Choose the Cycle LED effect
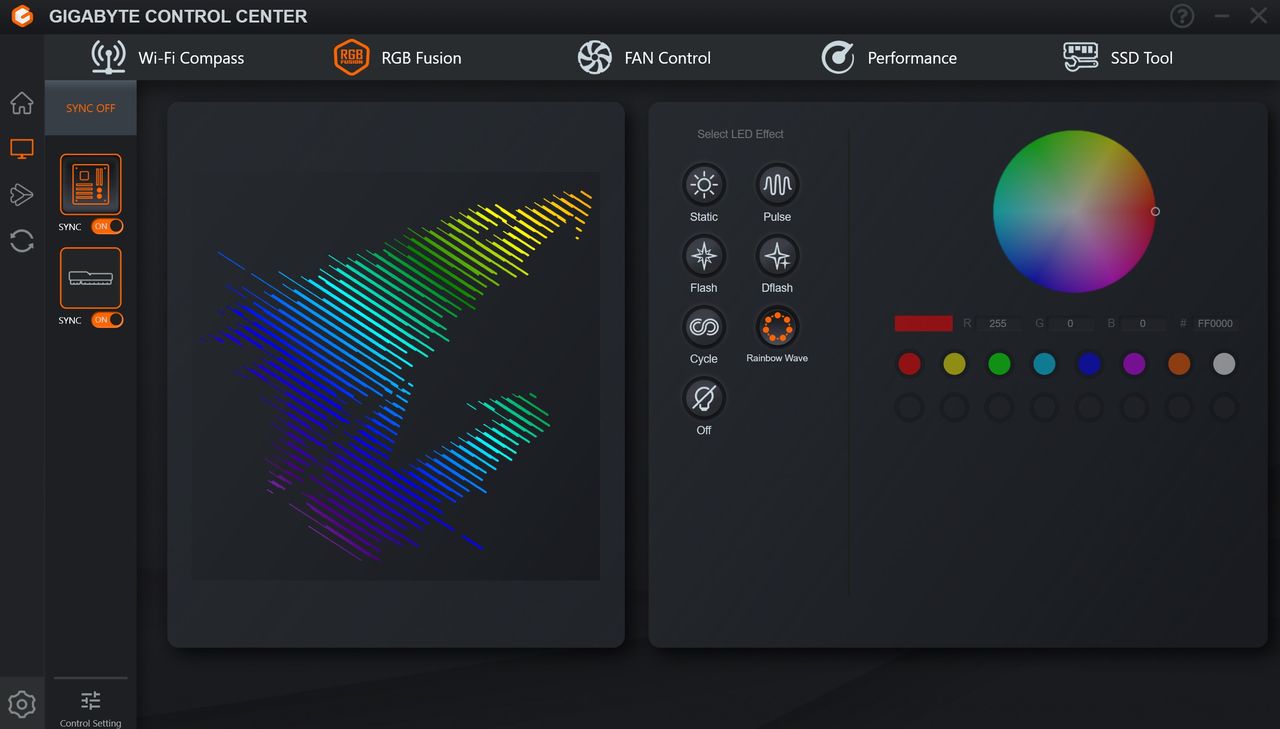This screenshot has height=729, width=1280. point(704,327)
